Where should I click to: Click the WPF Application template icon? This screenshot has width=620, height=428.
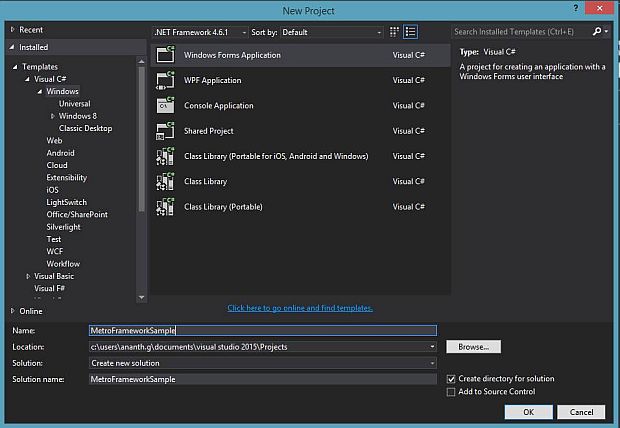(x=166, y=80)
